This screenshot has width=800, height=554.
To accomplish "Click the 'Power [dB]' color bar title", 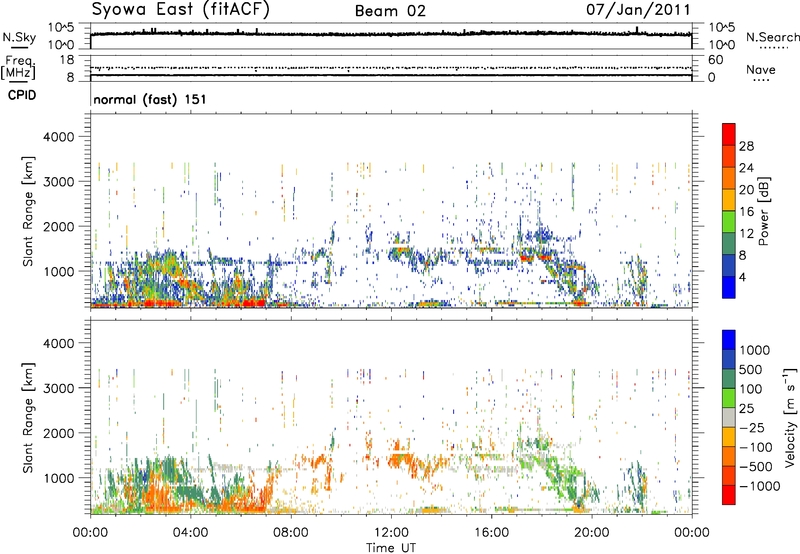I will tap(763, 211).
